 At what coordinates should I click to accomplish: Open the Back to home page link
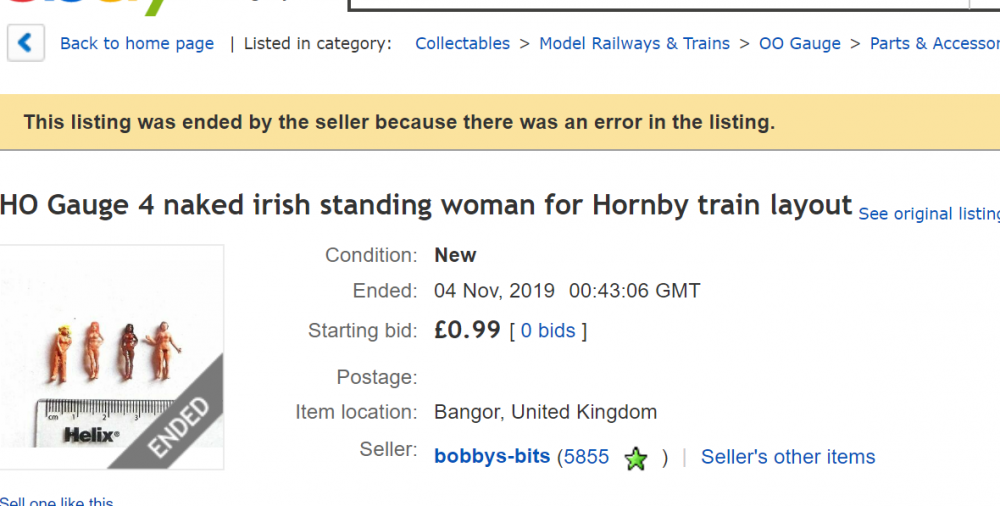[x=137, y=43]
